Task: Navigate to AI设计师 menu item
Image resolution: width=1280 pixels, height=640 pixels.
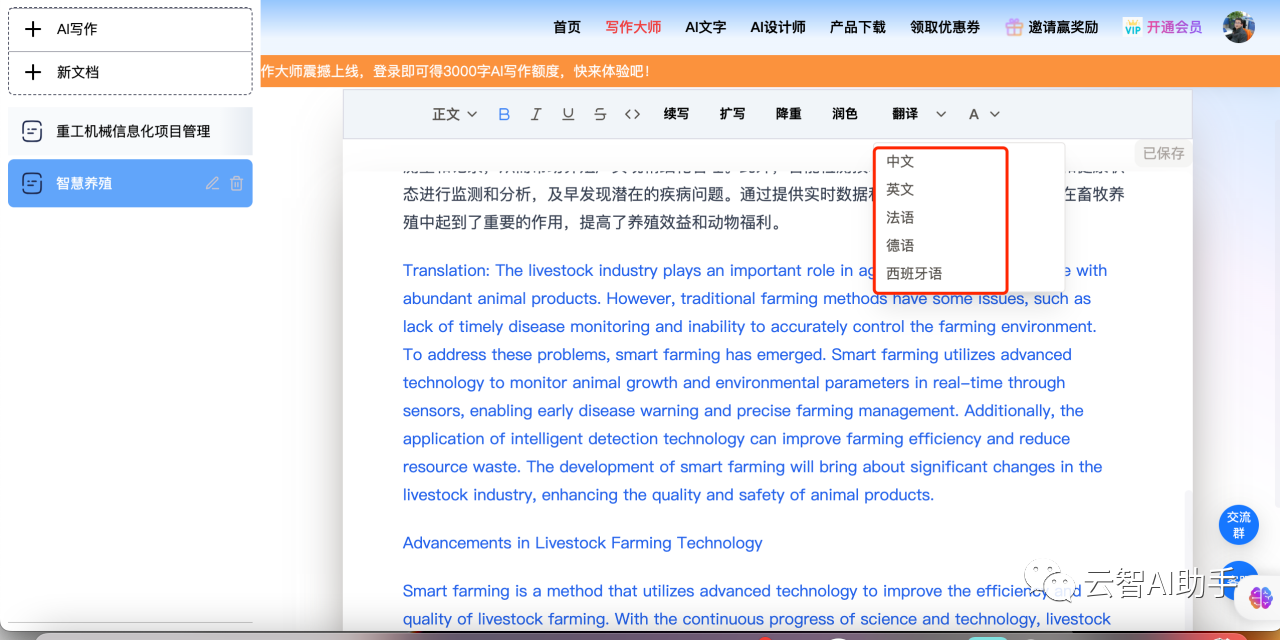Action: [x=778, y=27]
